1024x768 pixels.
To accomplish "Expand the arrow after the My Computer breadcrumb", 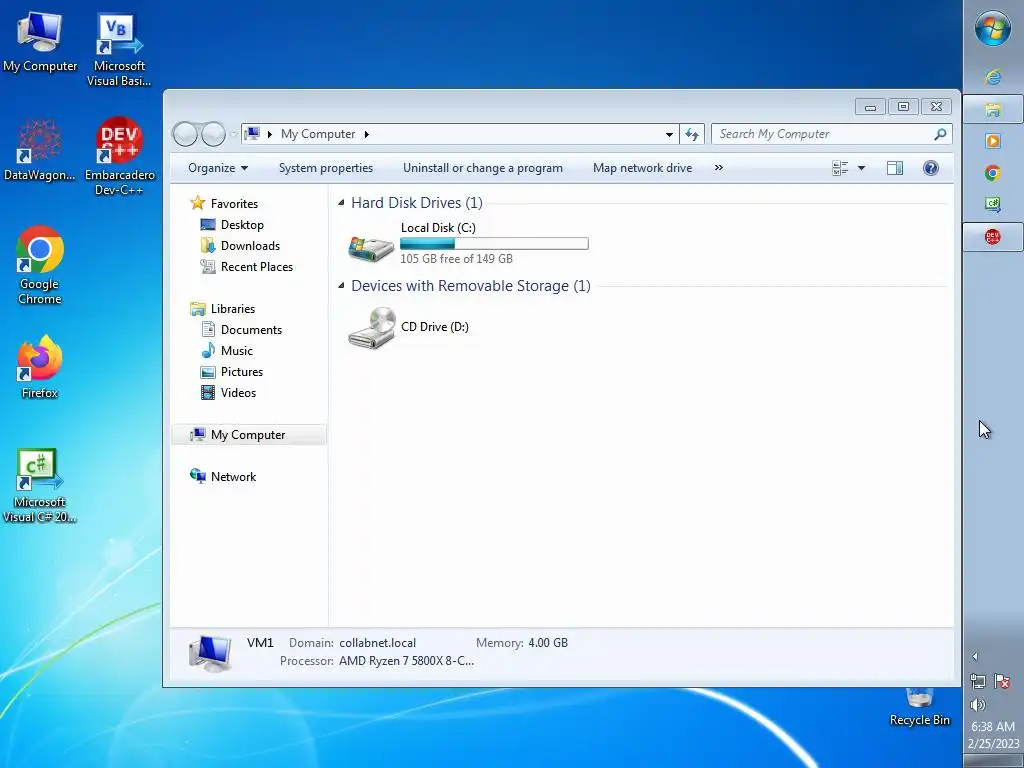I will (x=366, y=134).
